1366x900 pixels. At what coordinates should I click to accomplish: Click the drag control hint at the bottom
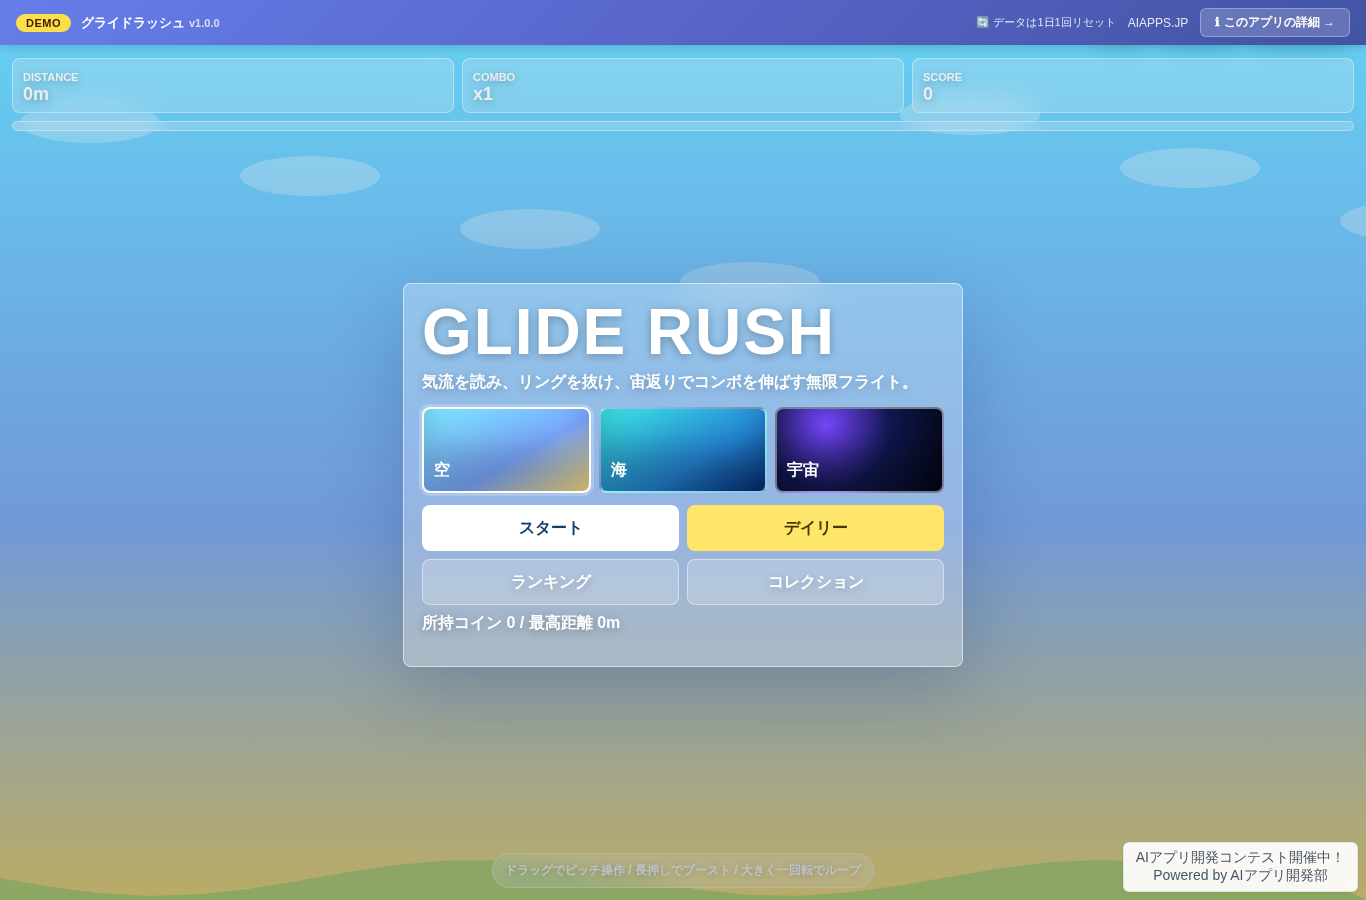(x=683, y=870)
